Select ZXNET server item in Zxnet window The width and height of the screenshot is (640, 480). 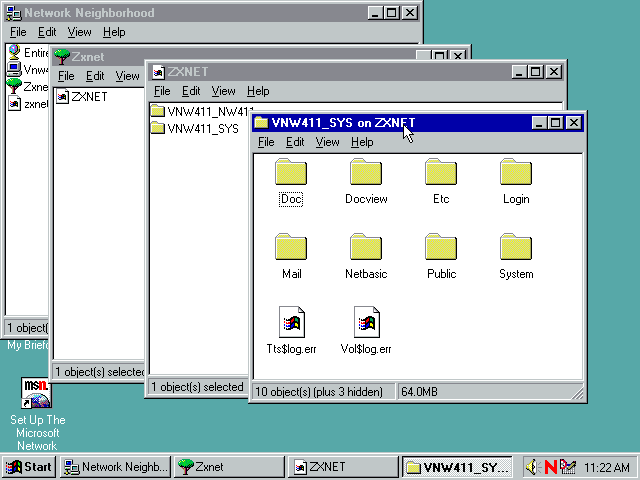click(x=82, y=97)
